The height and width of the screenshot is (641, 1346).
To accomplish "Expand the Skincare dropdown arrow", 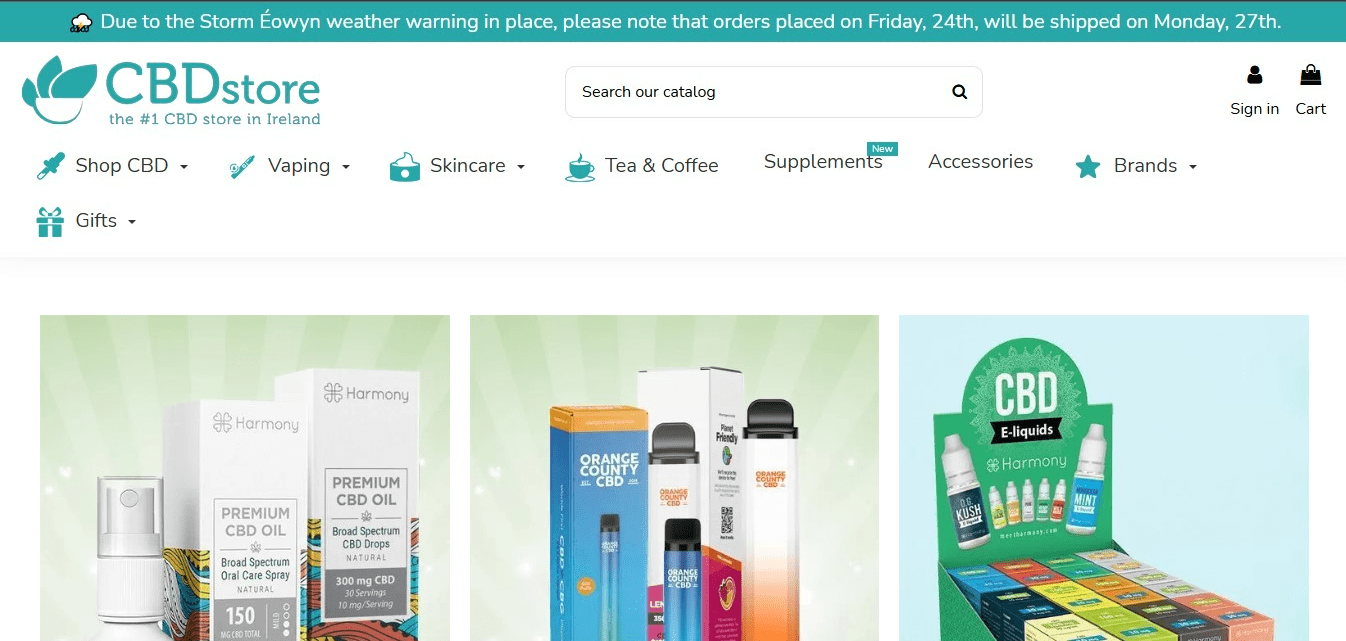I will tap(521, 167).
